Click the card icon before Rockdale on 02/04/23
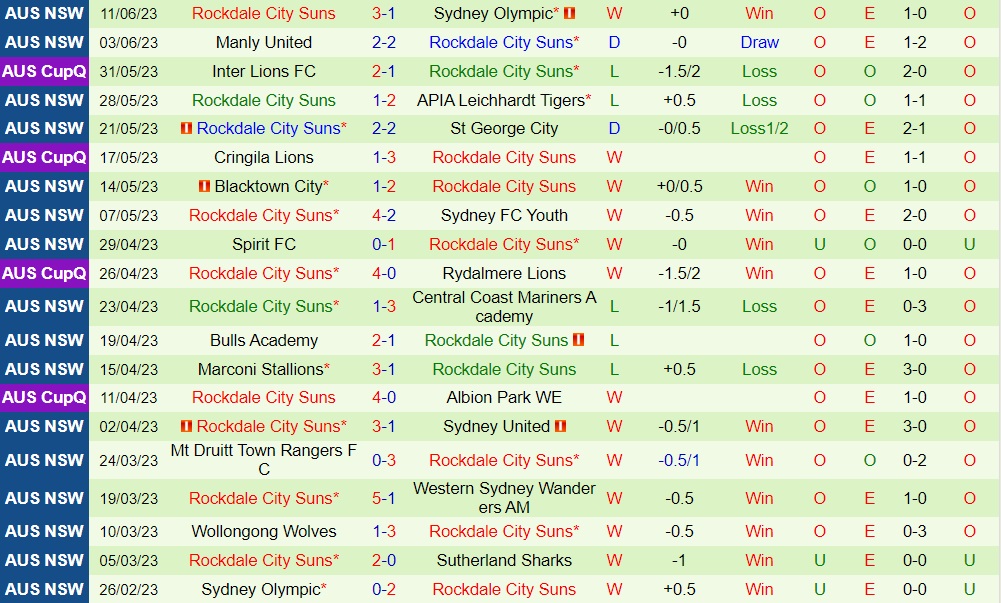 click(x=186, y=426)
